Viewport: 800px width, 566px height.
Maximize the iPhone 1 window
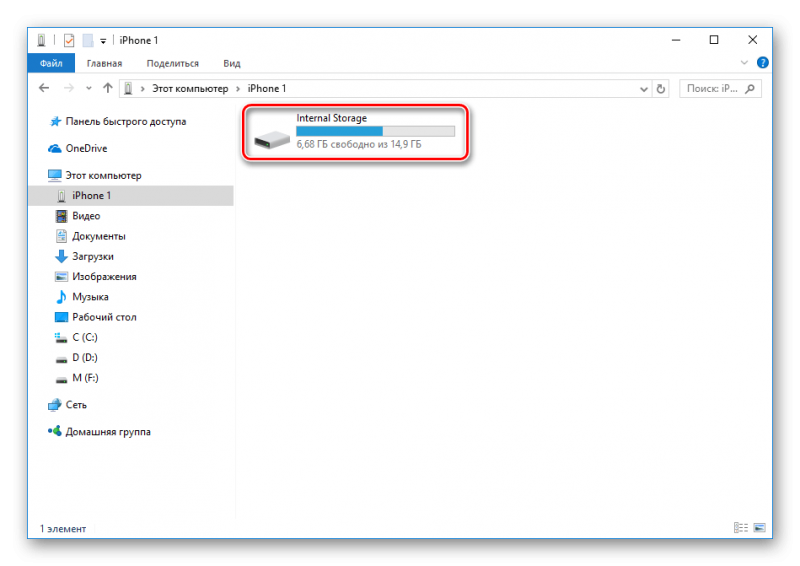714,40
